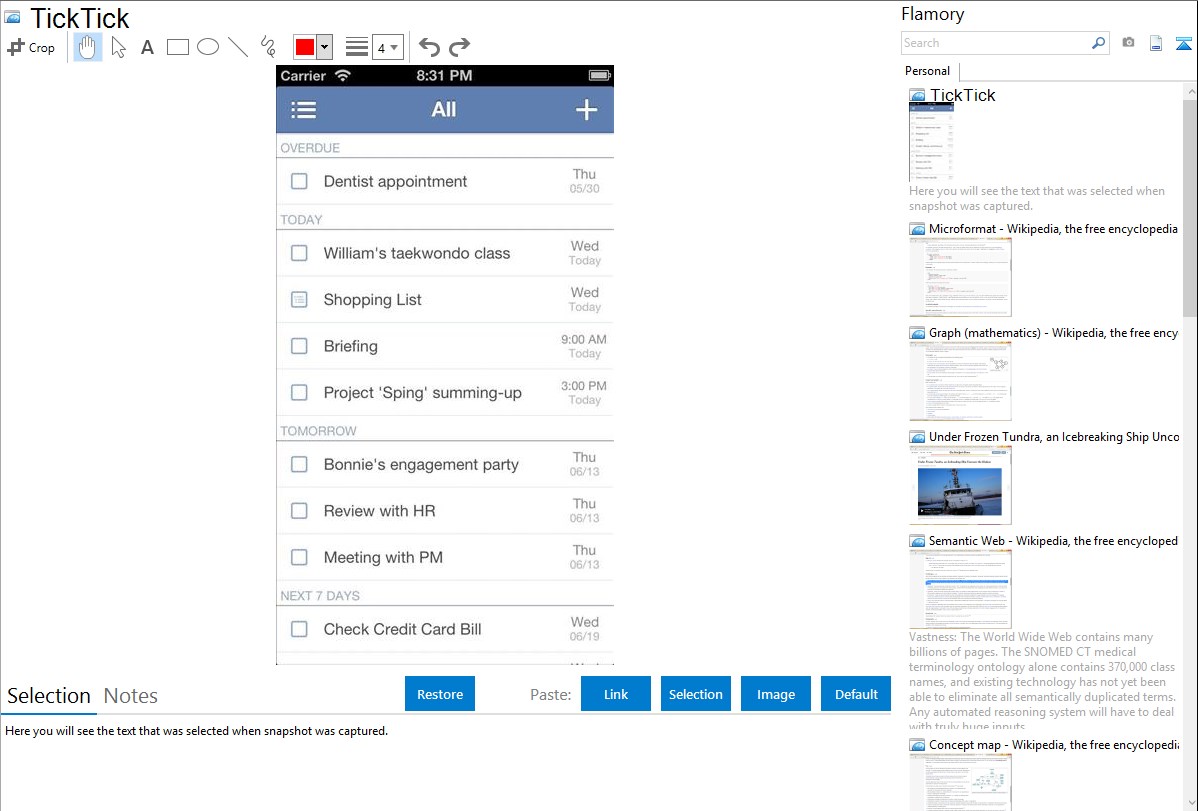Click the blue screen icon beside the page icon

coord(1183,43)
